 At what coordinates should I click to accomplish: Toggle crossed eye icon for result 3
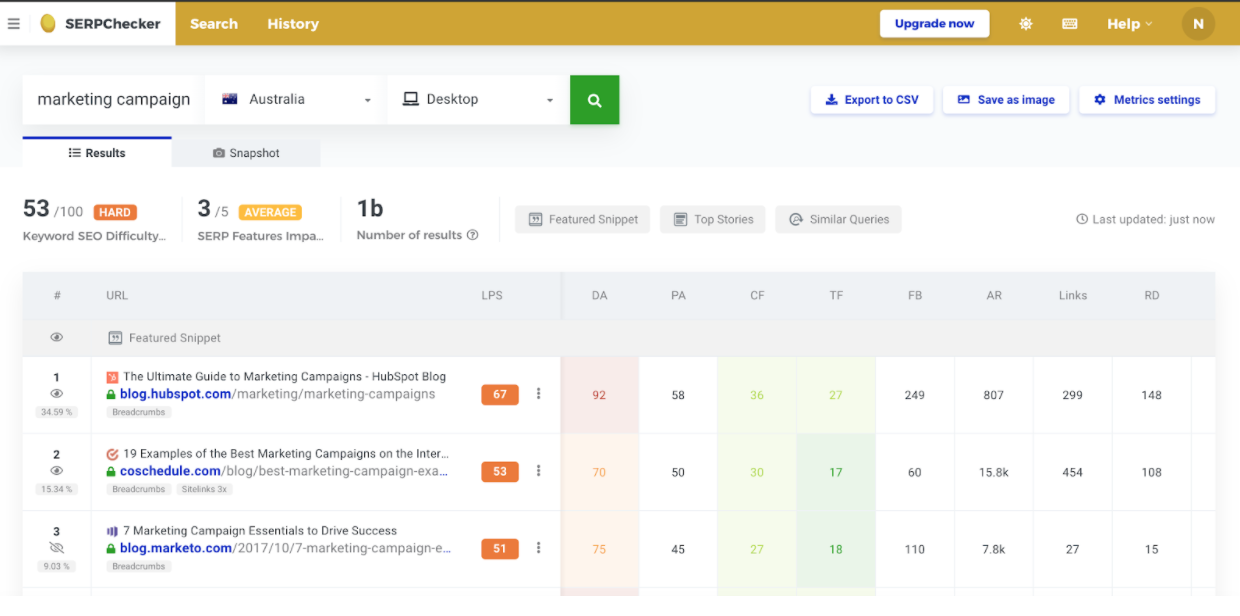pyautogui.click(x=57, y=548)
